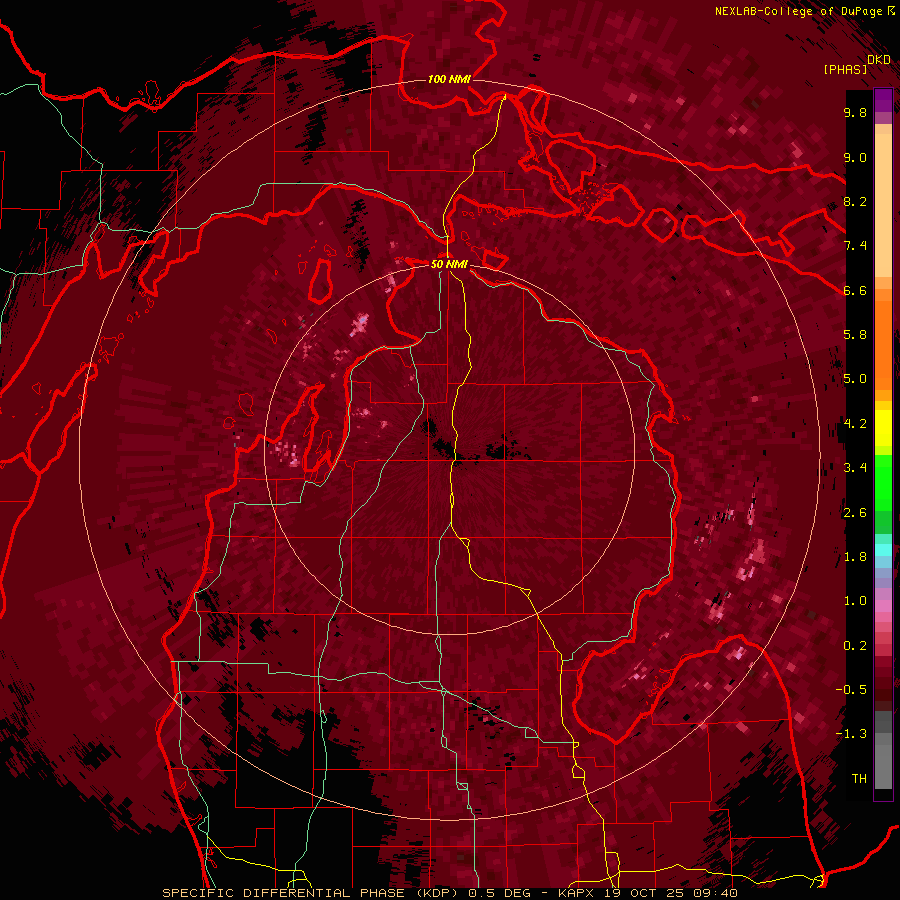Click the orange segment of the color bar
This screenshot has width=900, height=900.
(x=883, y=340)
